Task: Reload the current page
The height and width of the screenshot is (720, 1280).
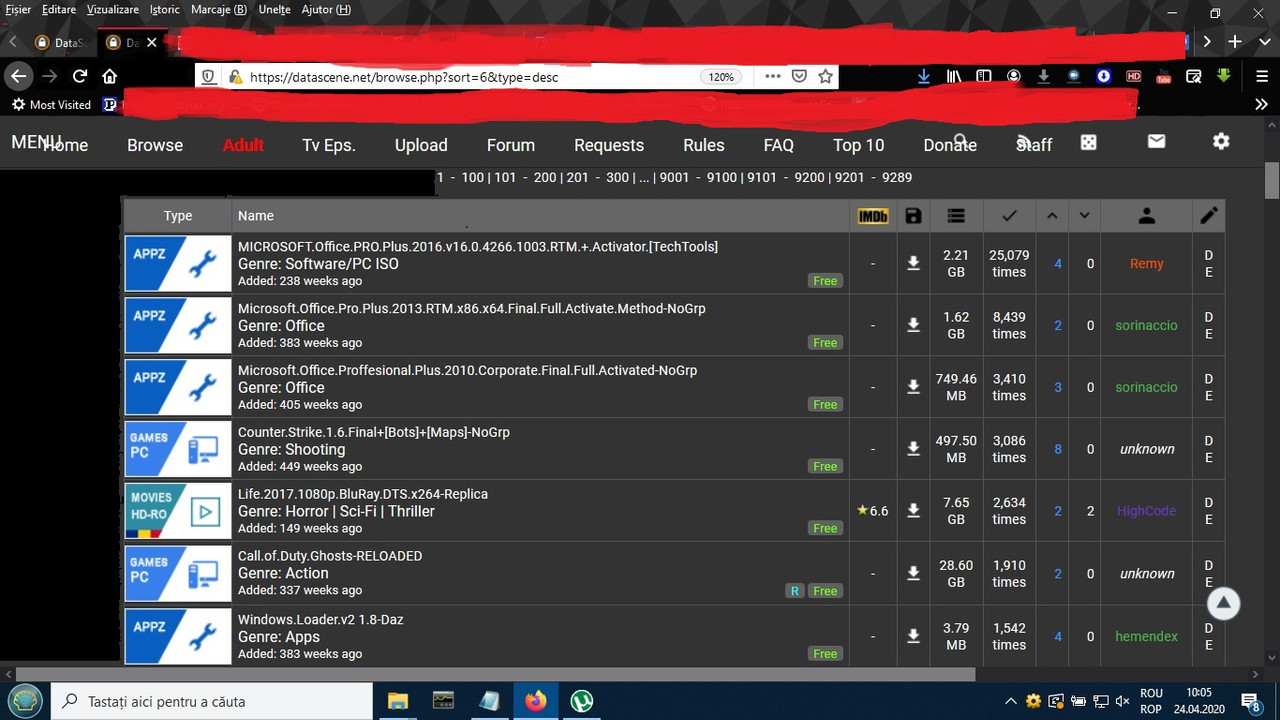Action: point(80,76)
